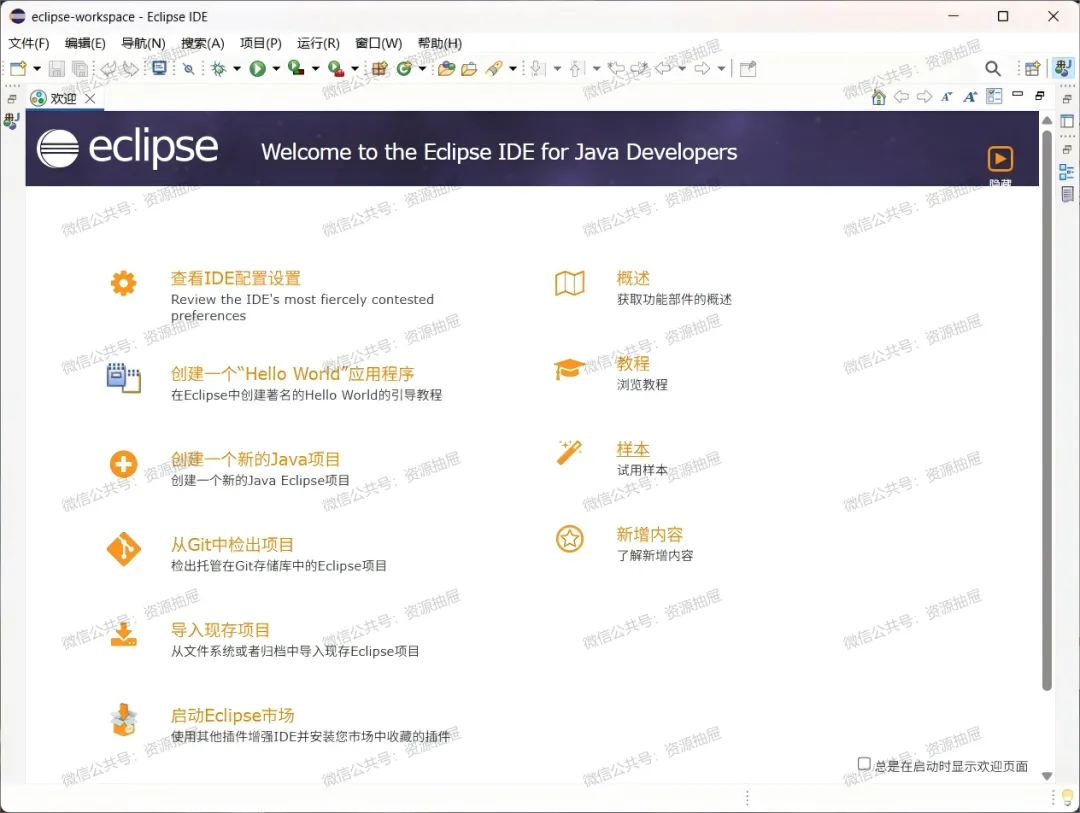Click the Debug bug icon
Image resolution: width=1080 pixels, height=813 pixels.
[218, 68]
